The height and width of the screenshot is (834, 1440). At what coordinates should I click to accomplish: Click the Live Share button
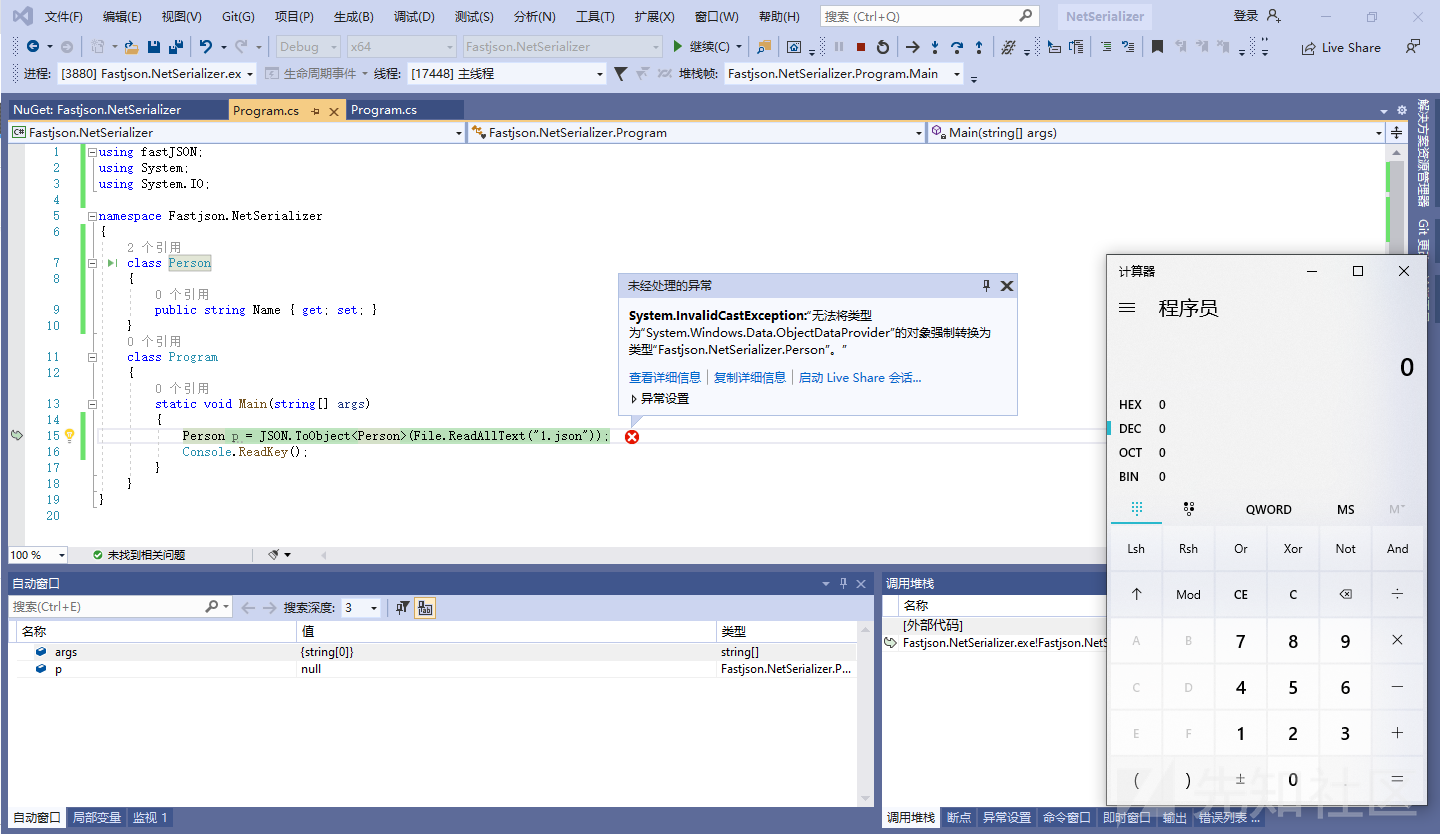point(1341,47)
